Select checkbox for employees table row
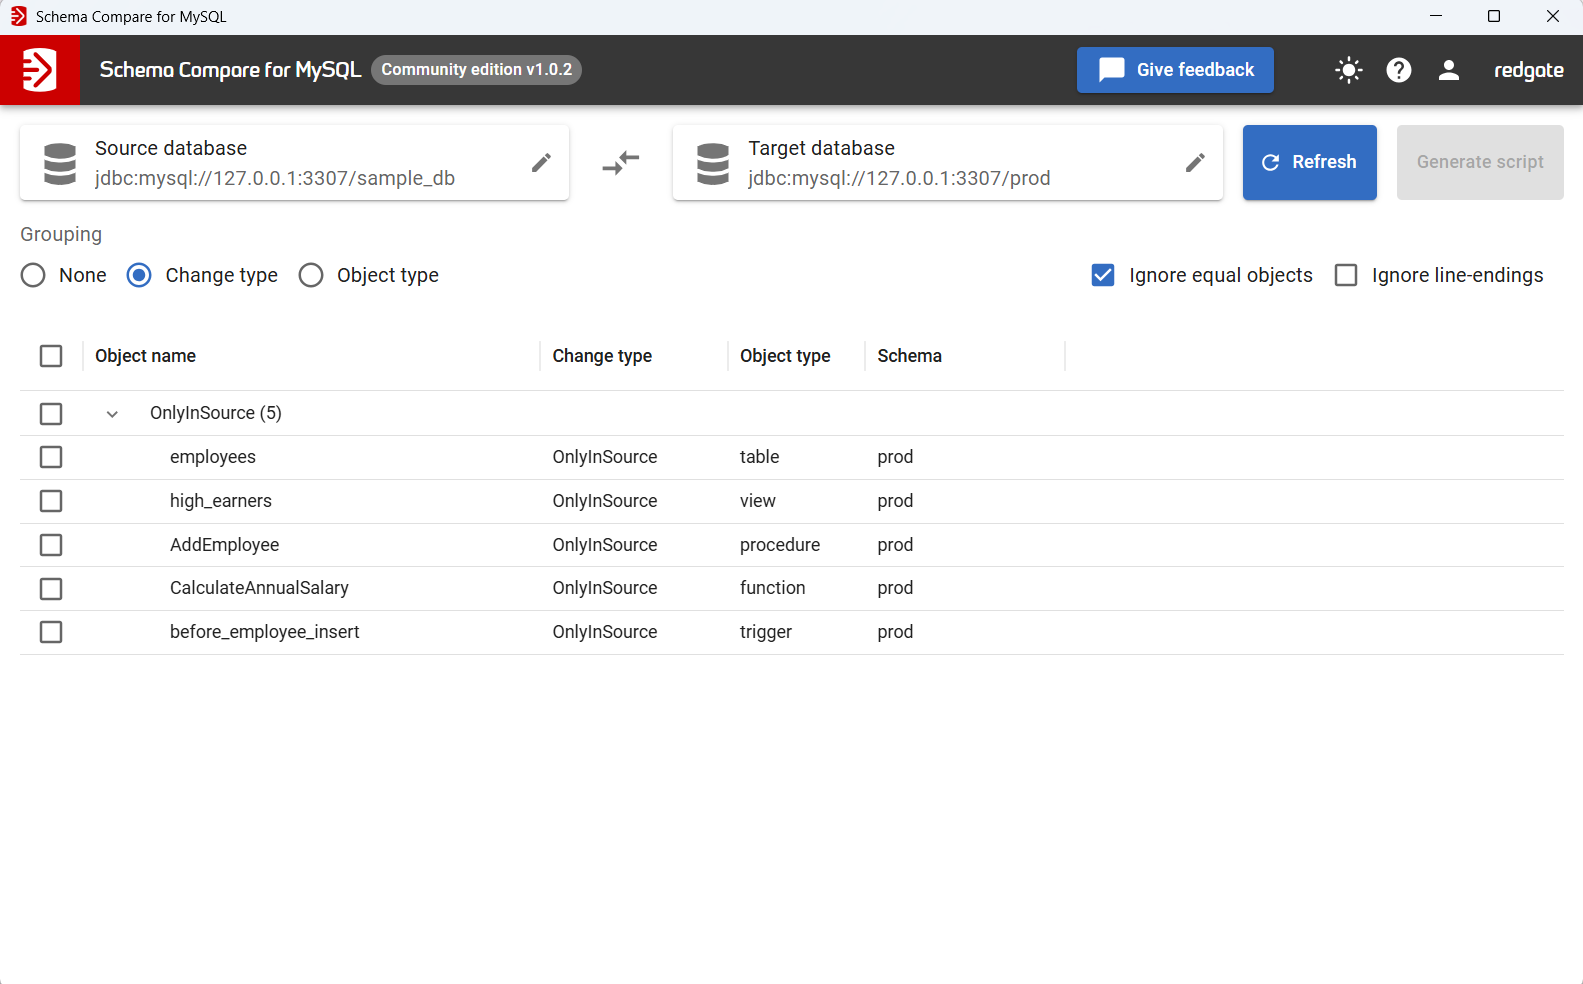This screenshot has height=984, width=1583. pos(51,457)
